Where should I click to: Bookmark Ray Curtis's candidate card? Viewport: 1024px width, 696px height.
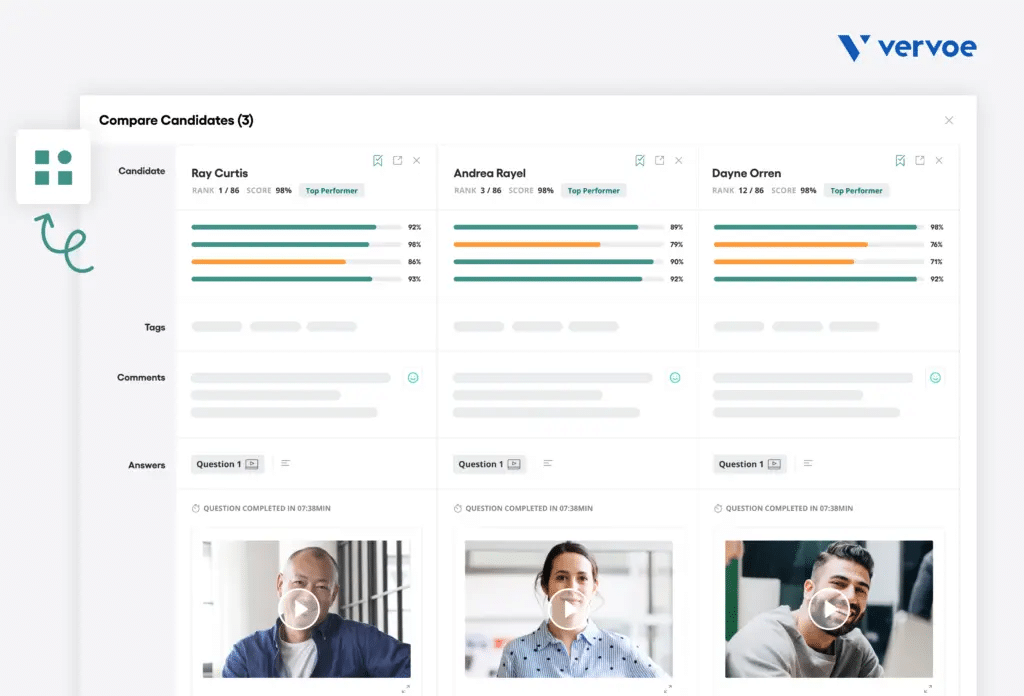pos(378,160)
